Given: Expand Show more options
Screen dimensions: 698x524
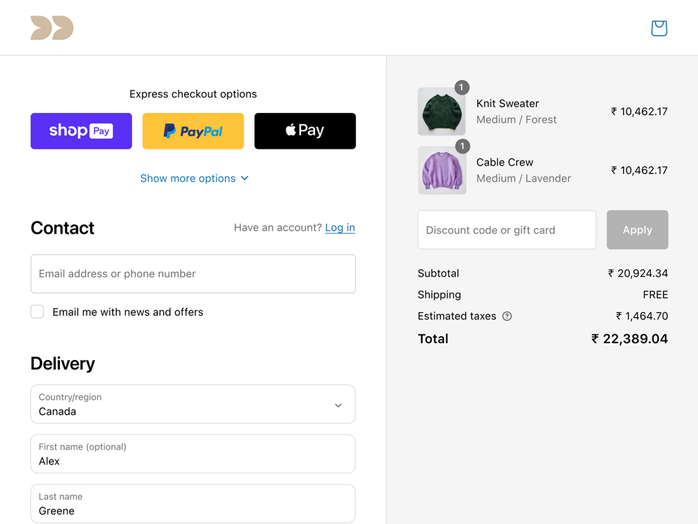Looking at the screenshot, I should tap(194, 179).
